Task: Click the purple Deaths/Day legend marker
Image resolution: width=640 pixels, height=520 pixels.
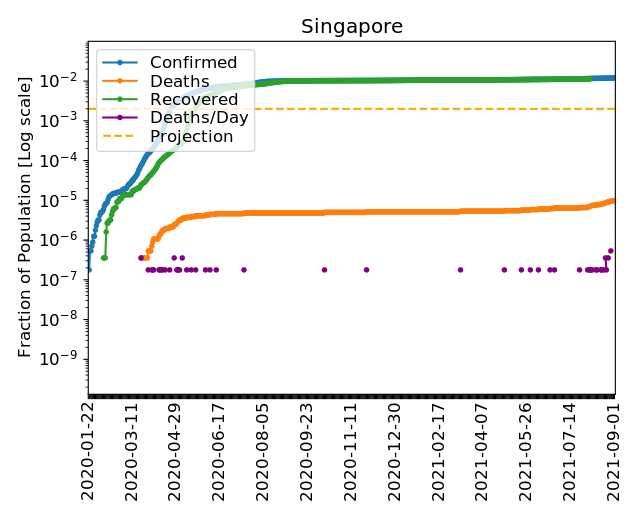Action: point(119,117)
